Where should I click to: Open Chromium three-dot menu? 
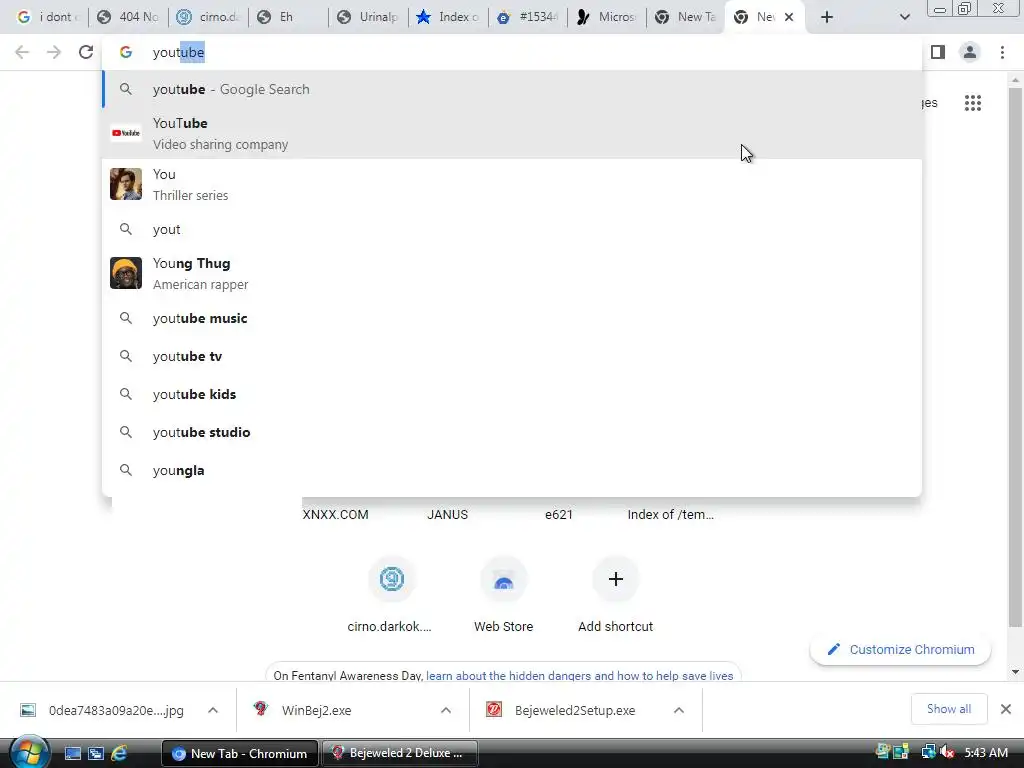(x=1002, y=52)
